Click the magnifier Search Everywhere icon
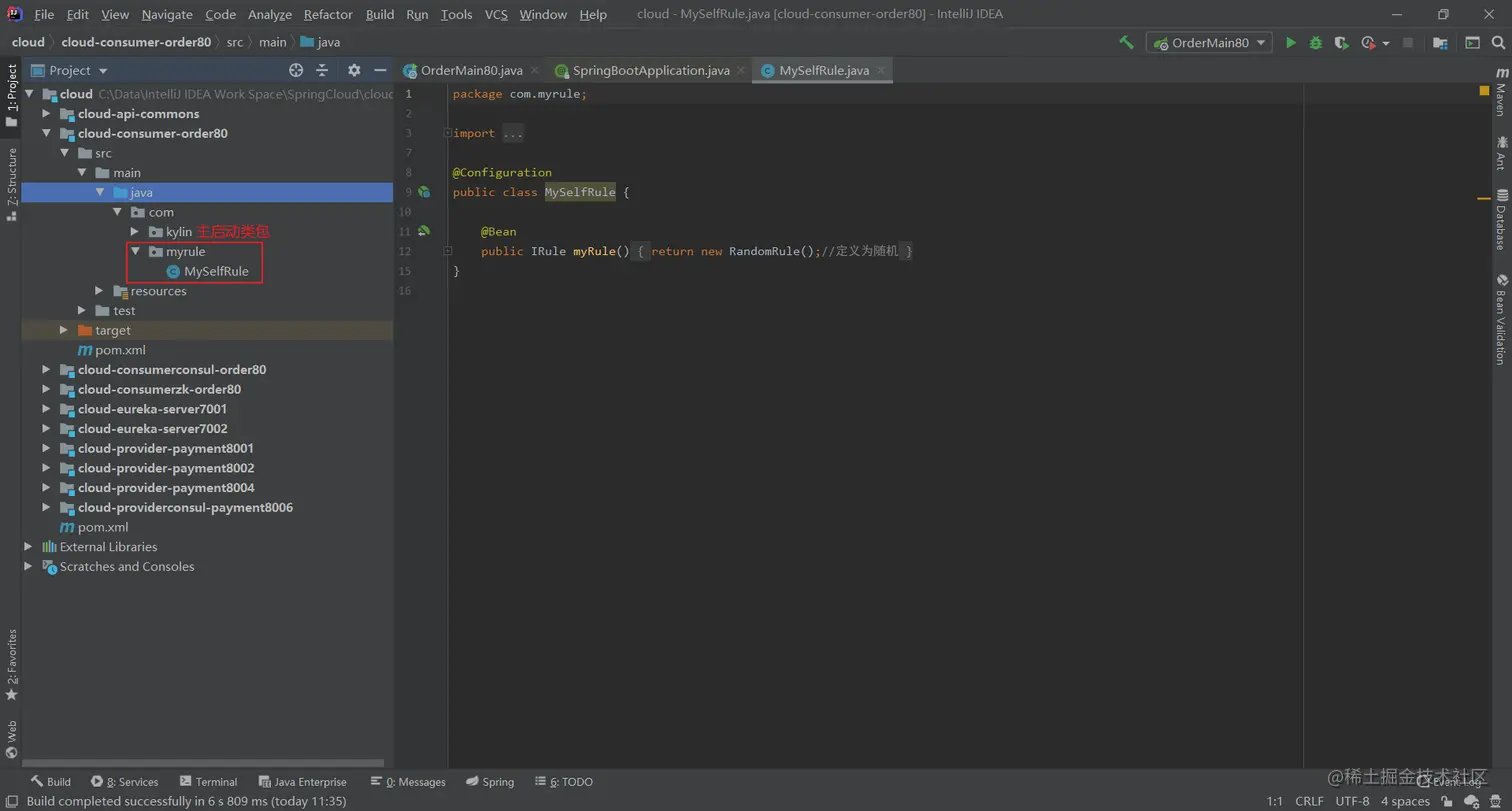Viewport: 1512px width, 811px height. point(1496,43)
